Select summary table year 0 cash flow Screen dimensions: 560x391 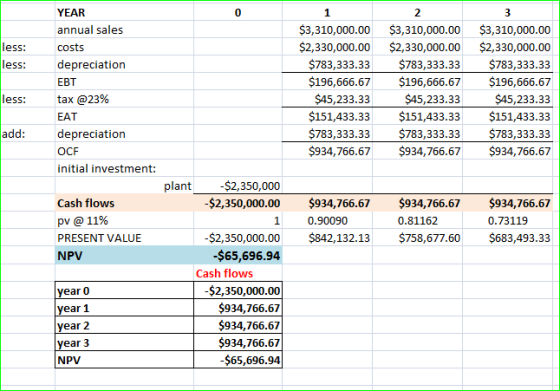tap(238, 290)
